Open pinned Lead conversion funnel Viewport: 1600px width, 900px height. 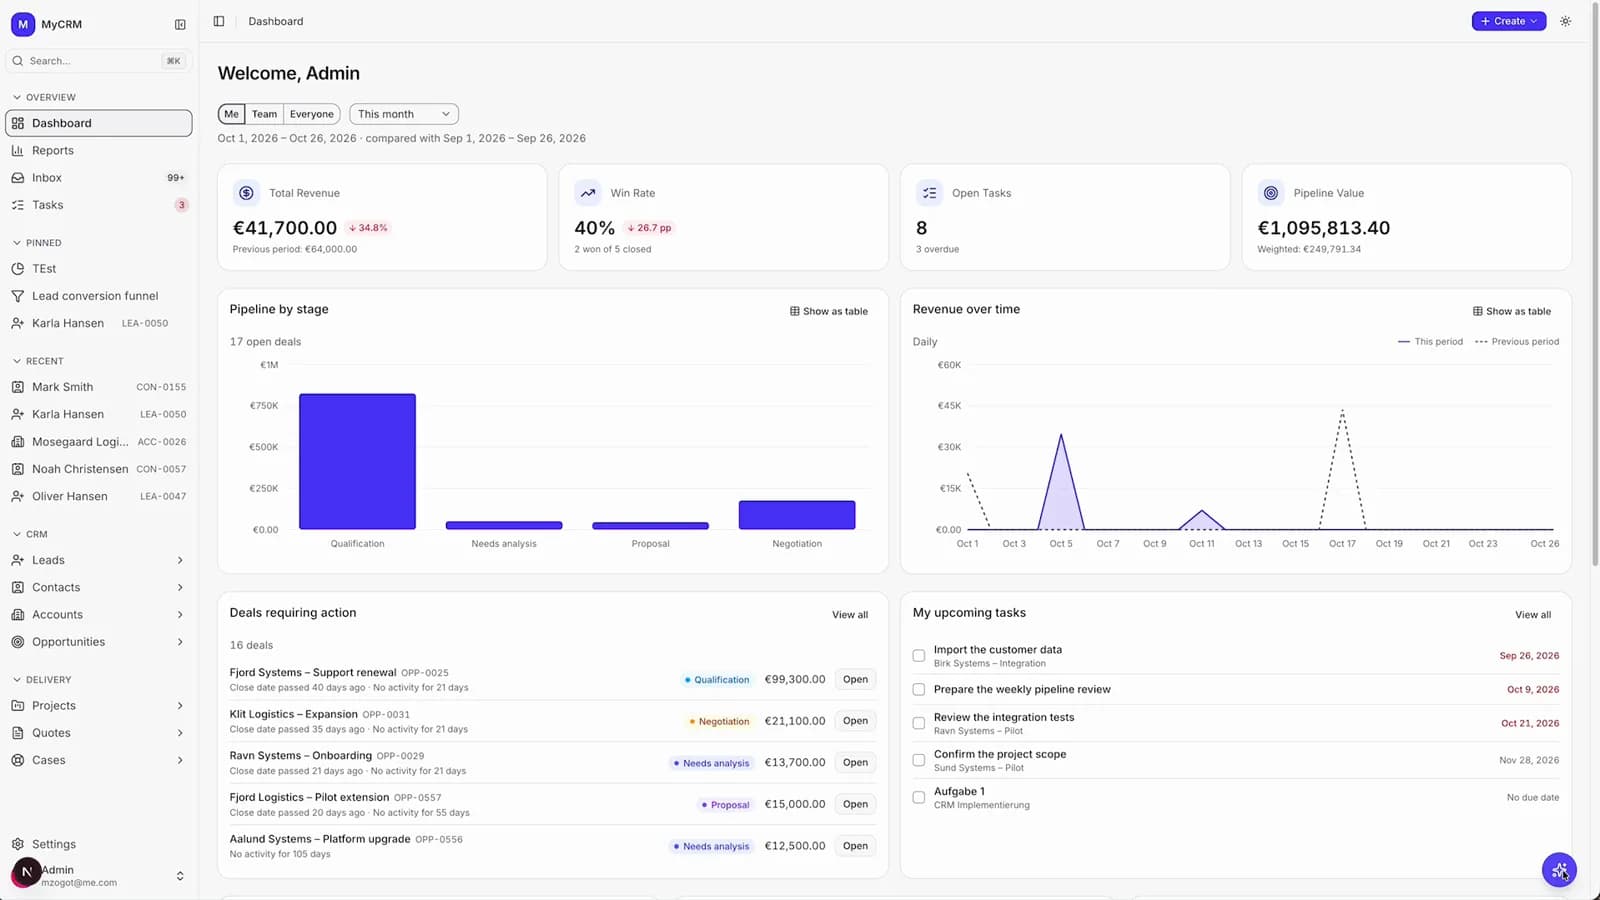(x=99, y=296)
